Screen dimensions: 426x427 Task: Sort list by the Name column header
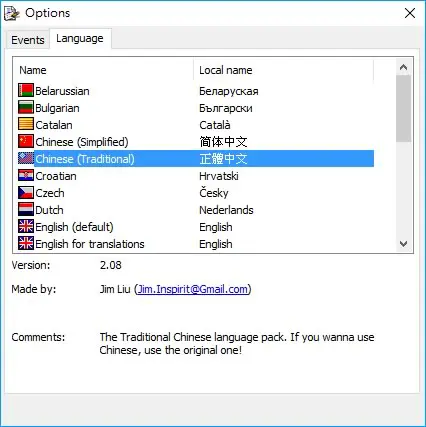tap(103, 70)
